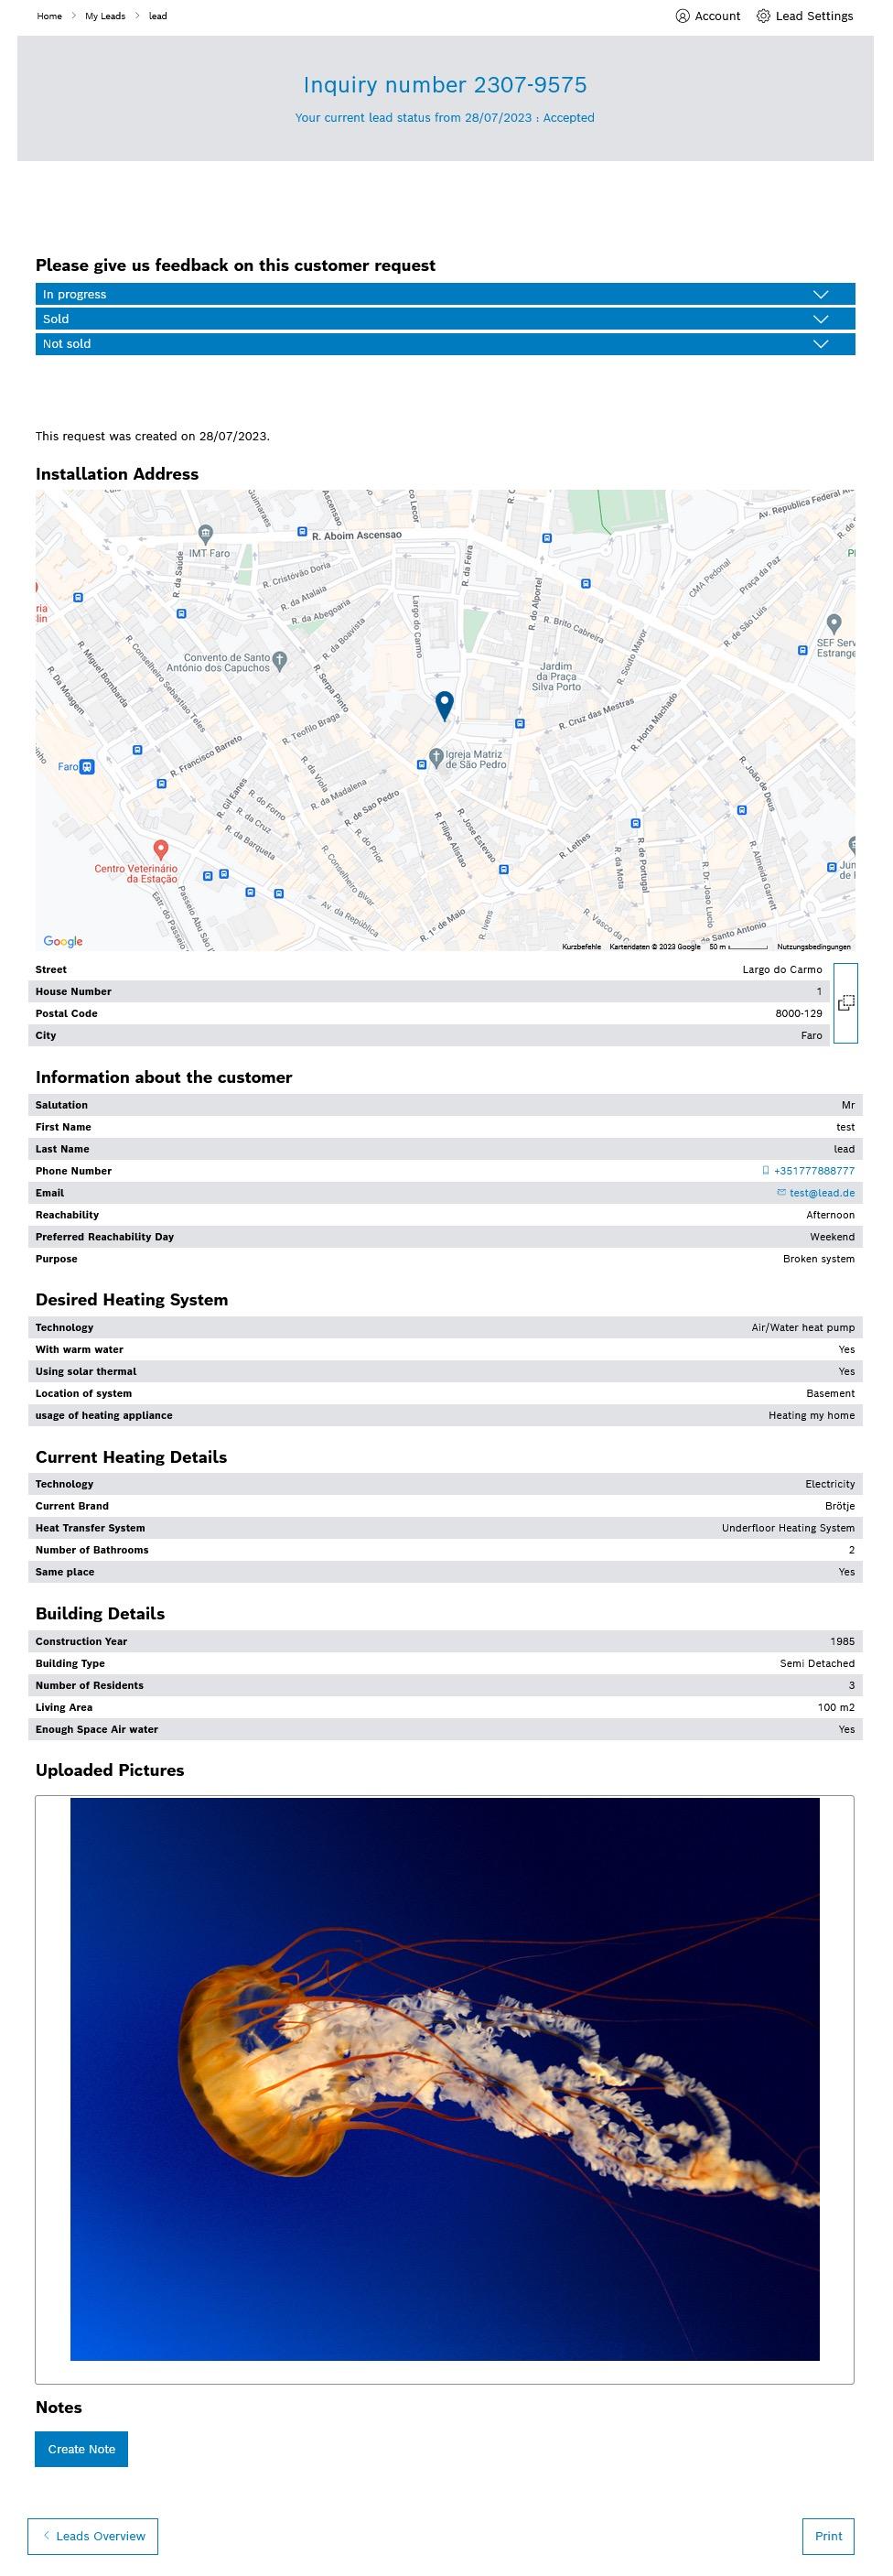
Task: Click the chevron on the Not sold bar
Action: pyautogui.click(x=821, y=343)
